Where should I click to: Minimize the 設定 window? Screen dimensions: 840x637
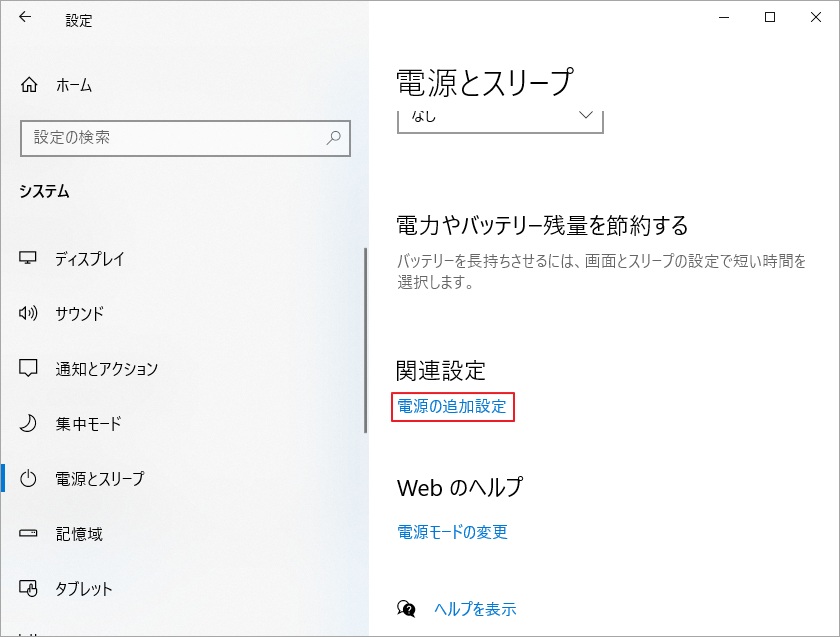[x=724, y=18]
